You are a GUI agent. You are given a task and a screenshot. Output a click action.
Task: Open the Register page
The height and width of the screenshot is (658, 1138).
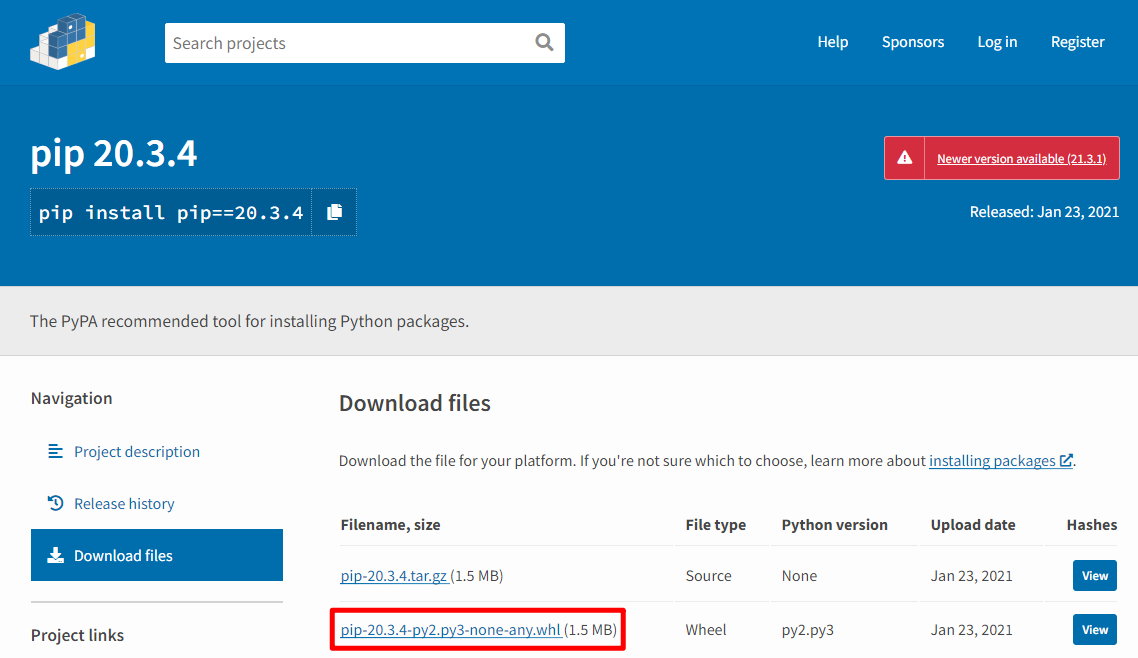(1077, 42)
